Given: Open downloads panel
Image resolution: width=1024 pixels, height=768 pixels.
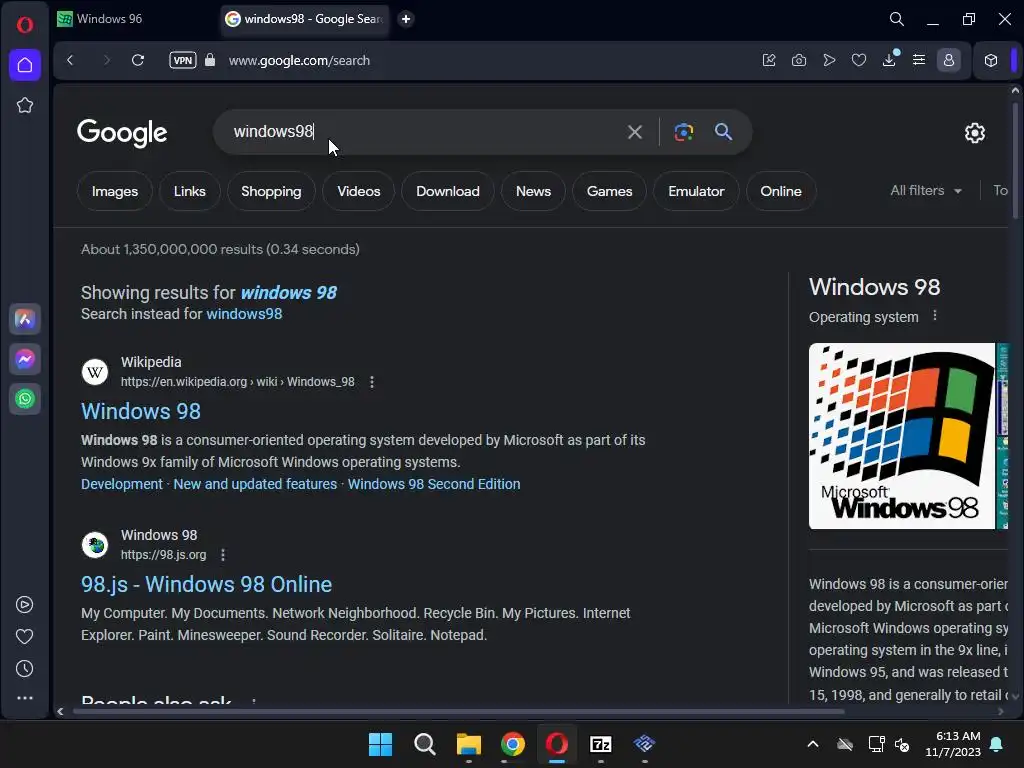Looking at the screenshot, I should point(889,60).
